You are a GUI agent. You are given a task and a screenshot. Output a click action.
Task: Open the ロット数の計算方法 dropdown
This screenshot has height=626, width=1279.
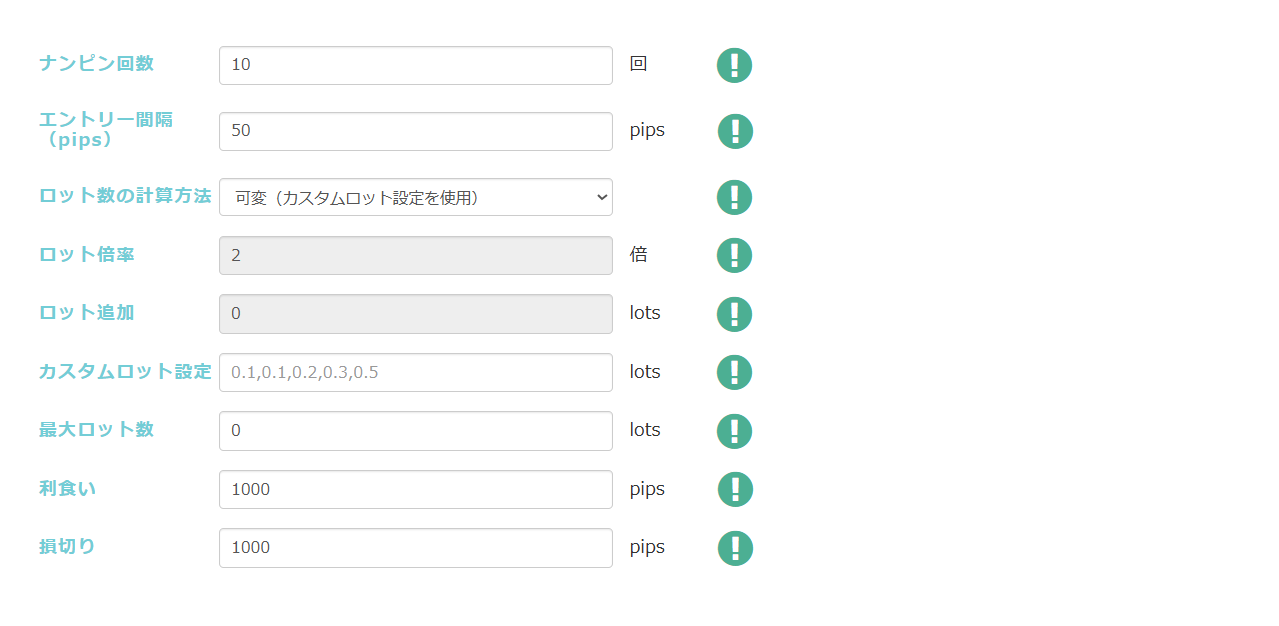pos(416,197)
